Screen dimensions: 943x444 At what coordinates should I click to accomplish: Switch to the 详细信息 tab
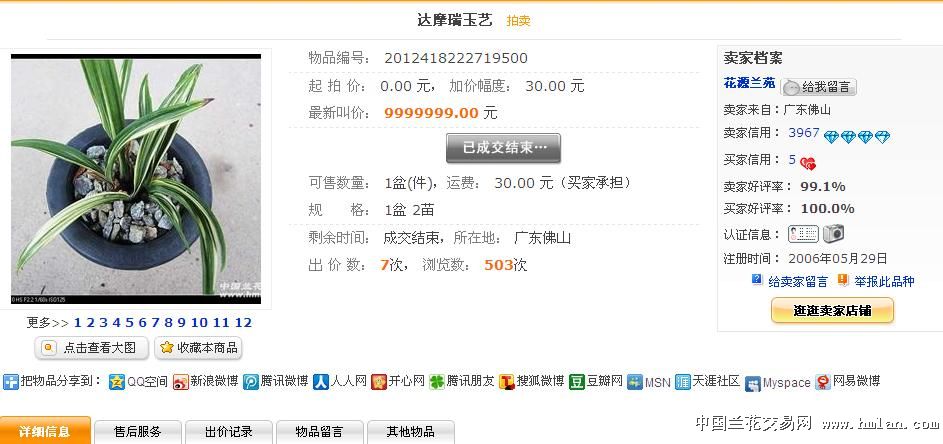(45, 431)
